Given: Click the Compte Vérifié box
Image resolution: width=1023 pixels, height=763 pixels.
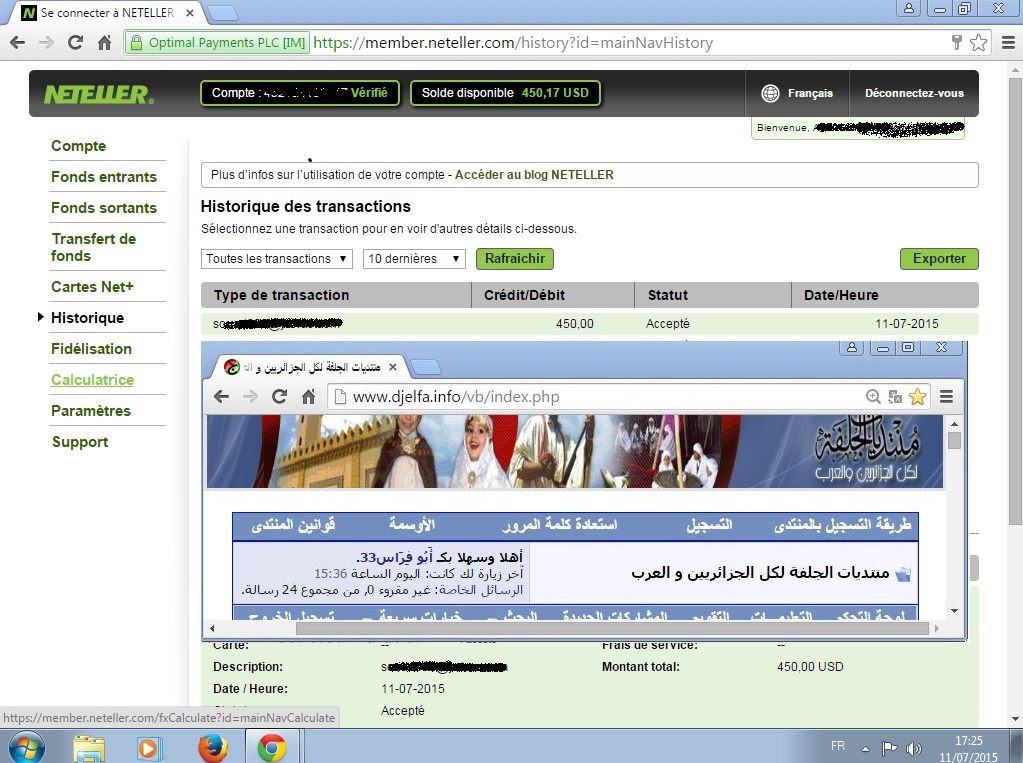Looking at the screenshot, I should (x=299, y=93).
